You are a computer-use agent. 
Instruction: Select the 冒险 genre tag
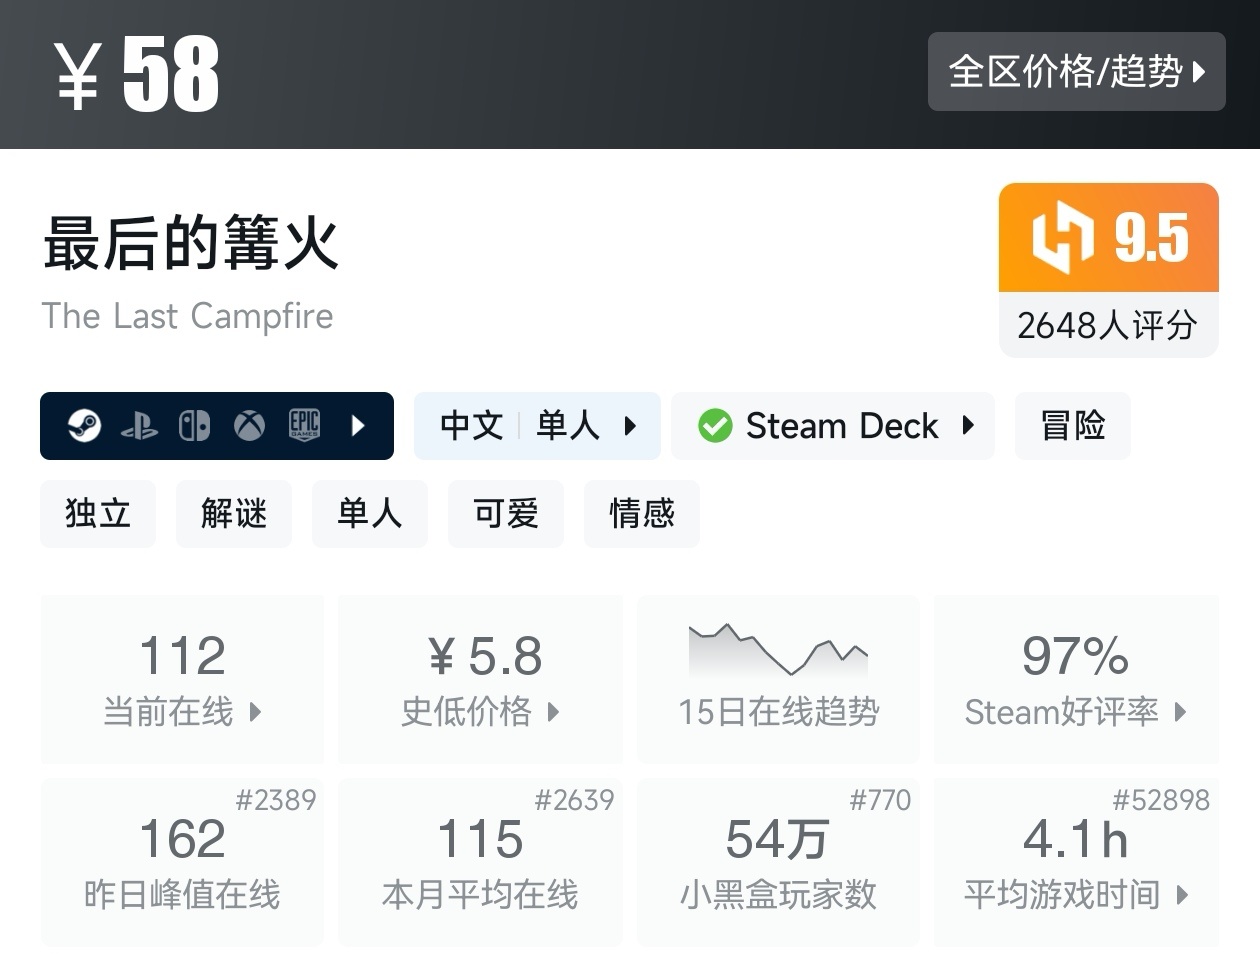coord(1072,426)
